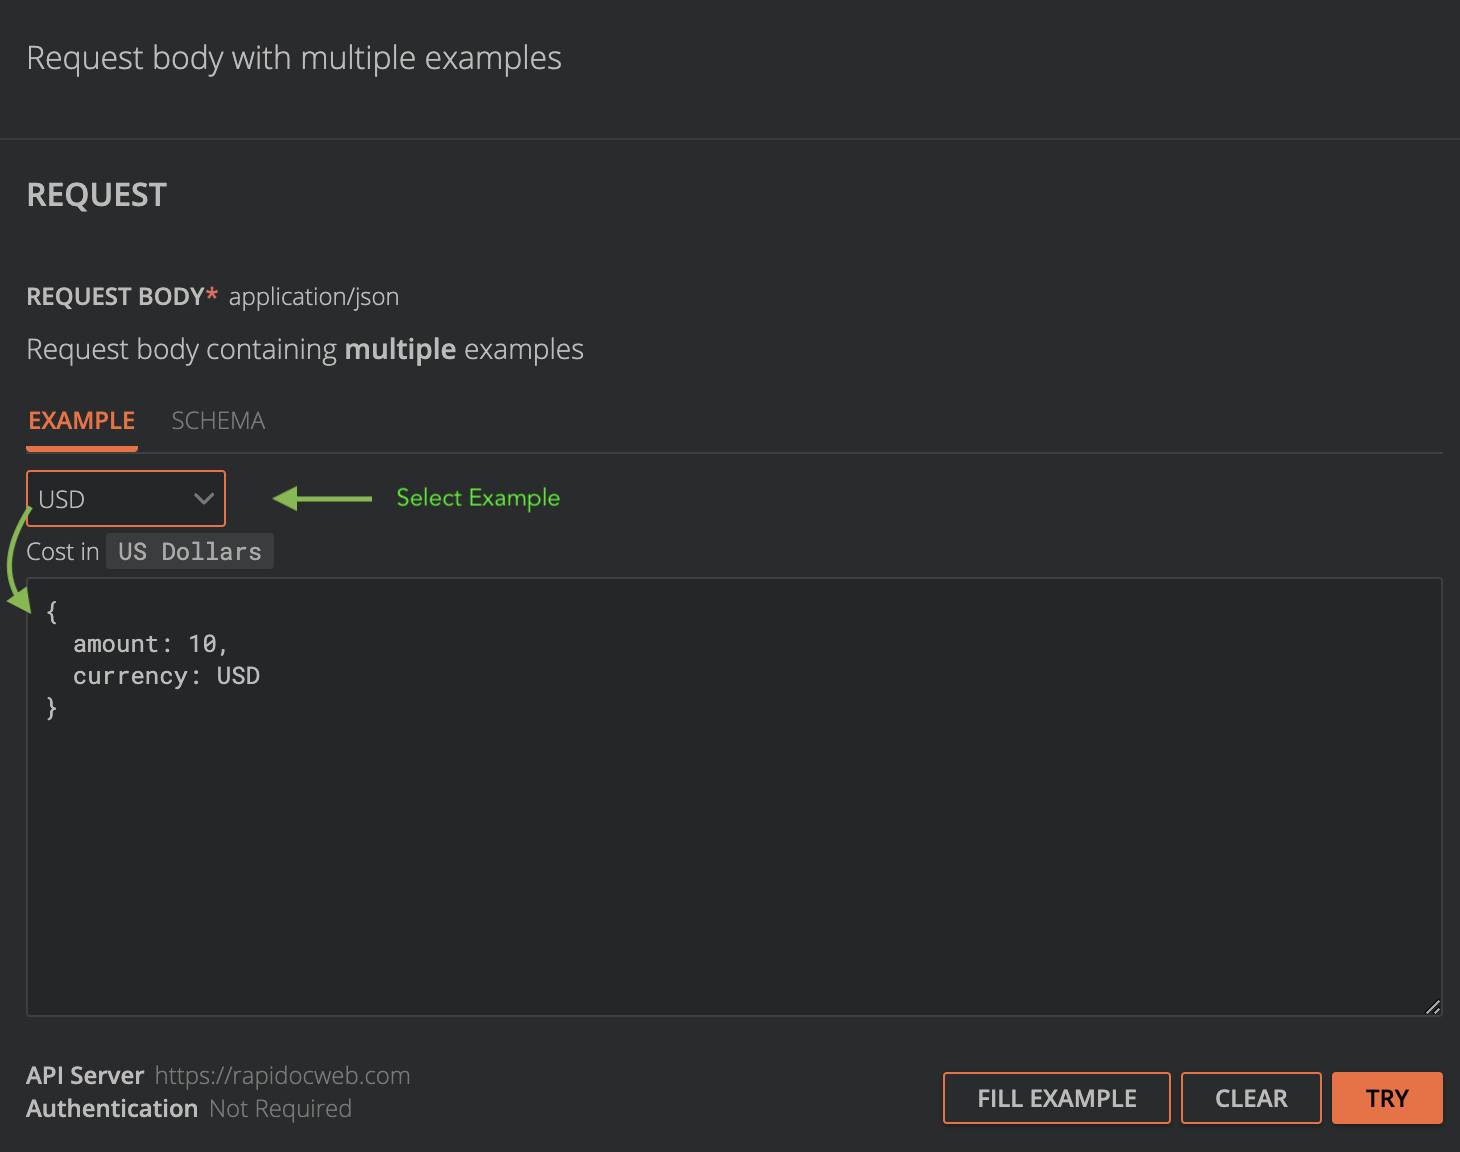Screen dimensions: 1460x1152
Task: Click the TRY button
Action: [x=1387, y=1097]
